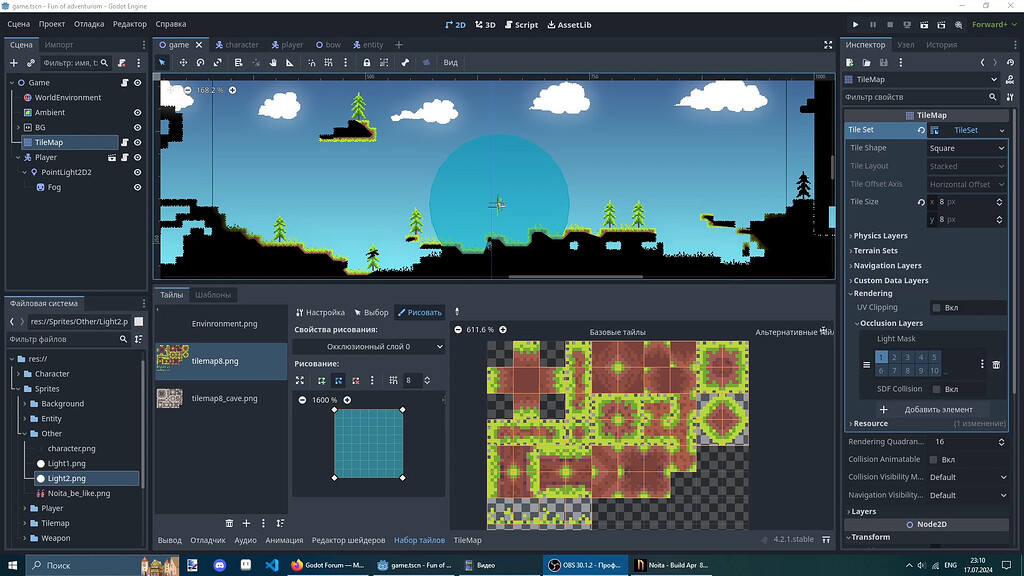1024x576 pixels.
Task: Select the Move tool in the canvas toolbar
Action: click(x=183, y=62)
